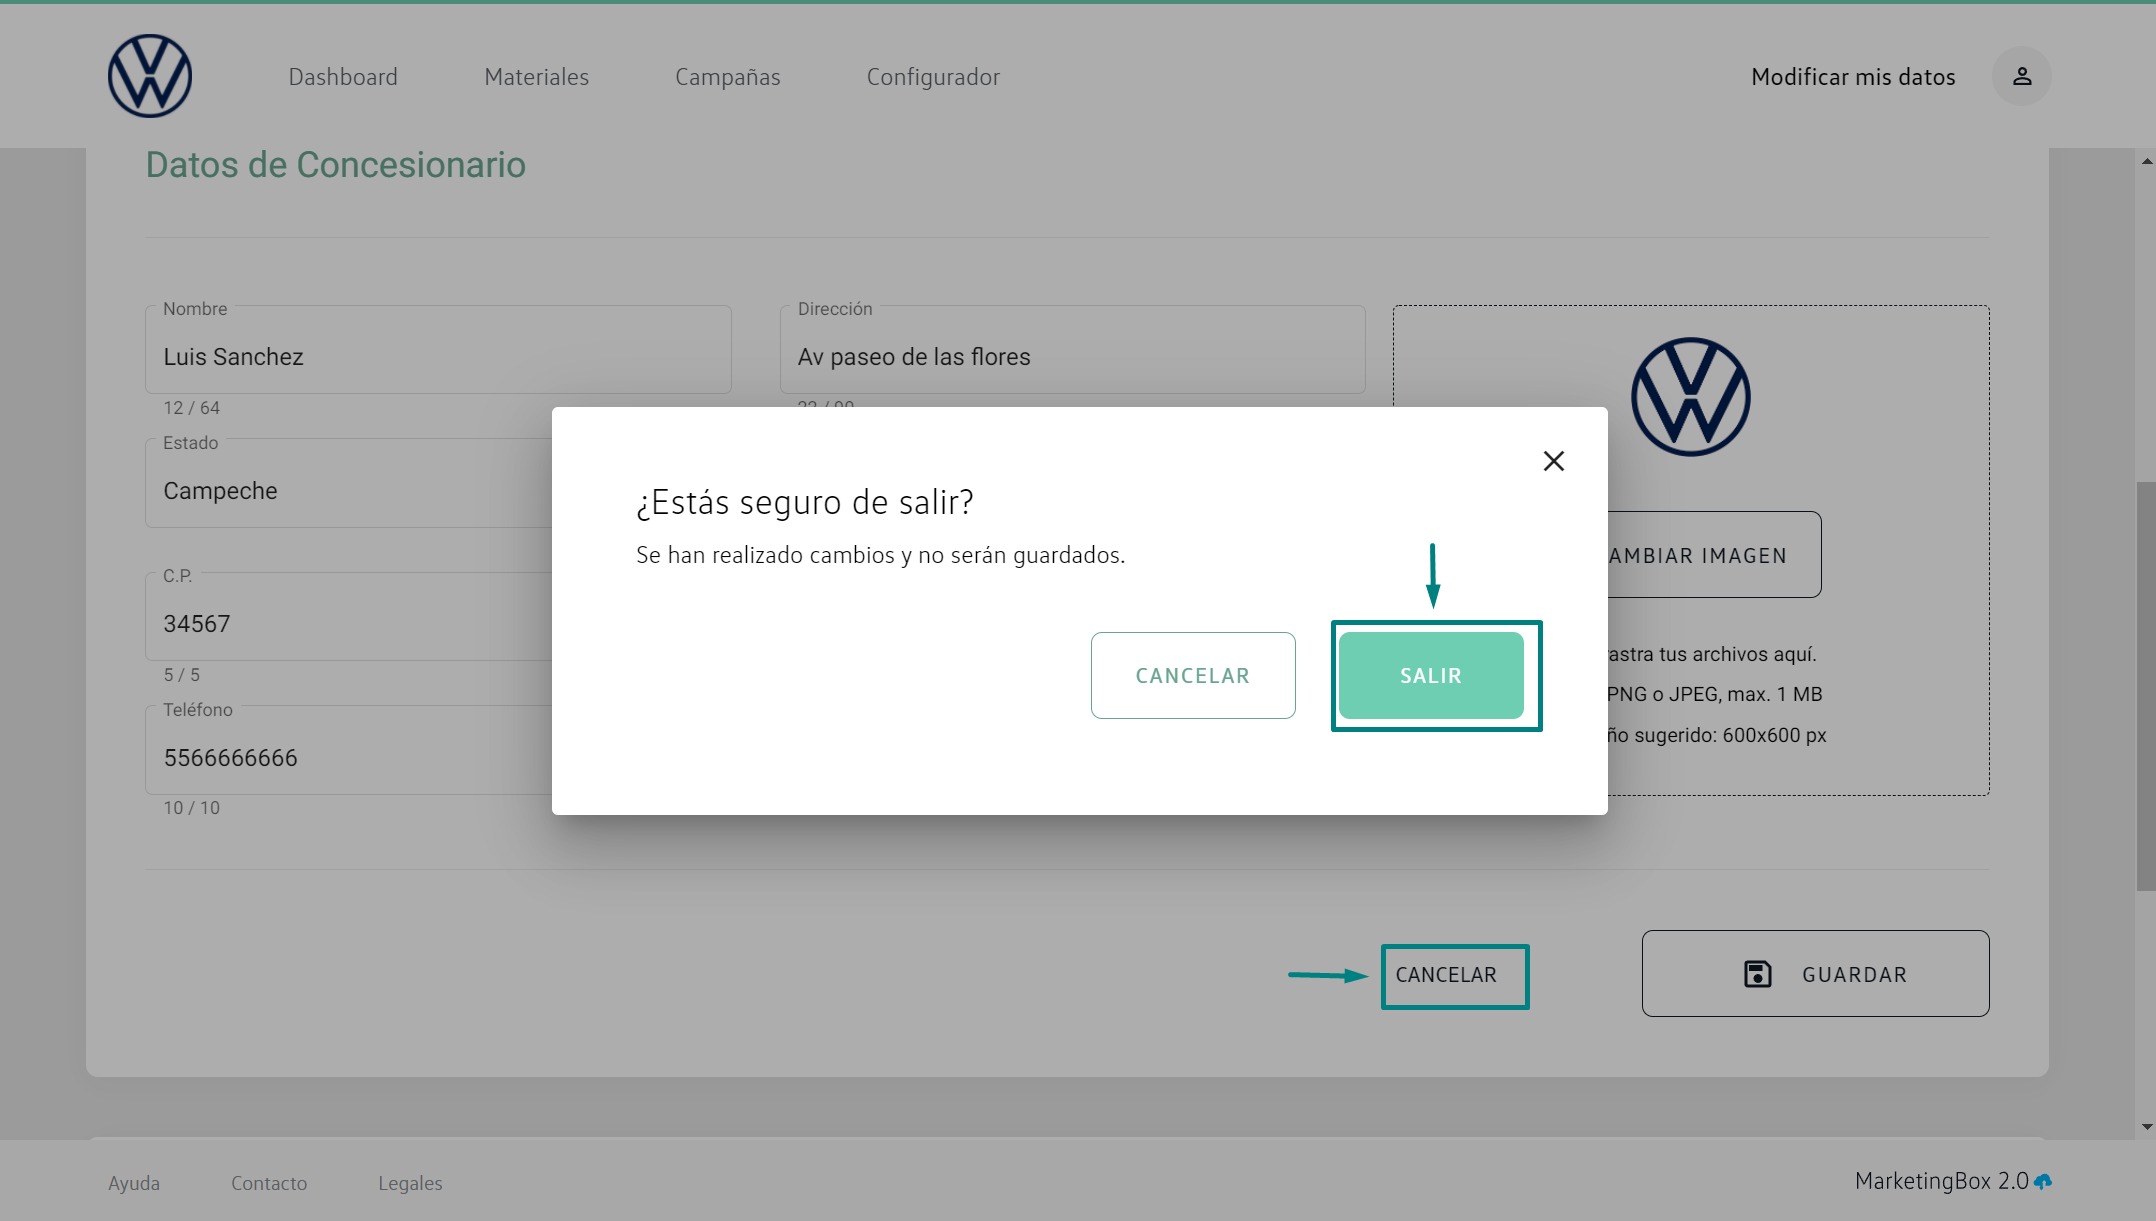The width and height of the screenshot is (2156, 1221).
Task: Click the save disk icon
Action: (1757, 974)
